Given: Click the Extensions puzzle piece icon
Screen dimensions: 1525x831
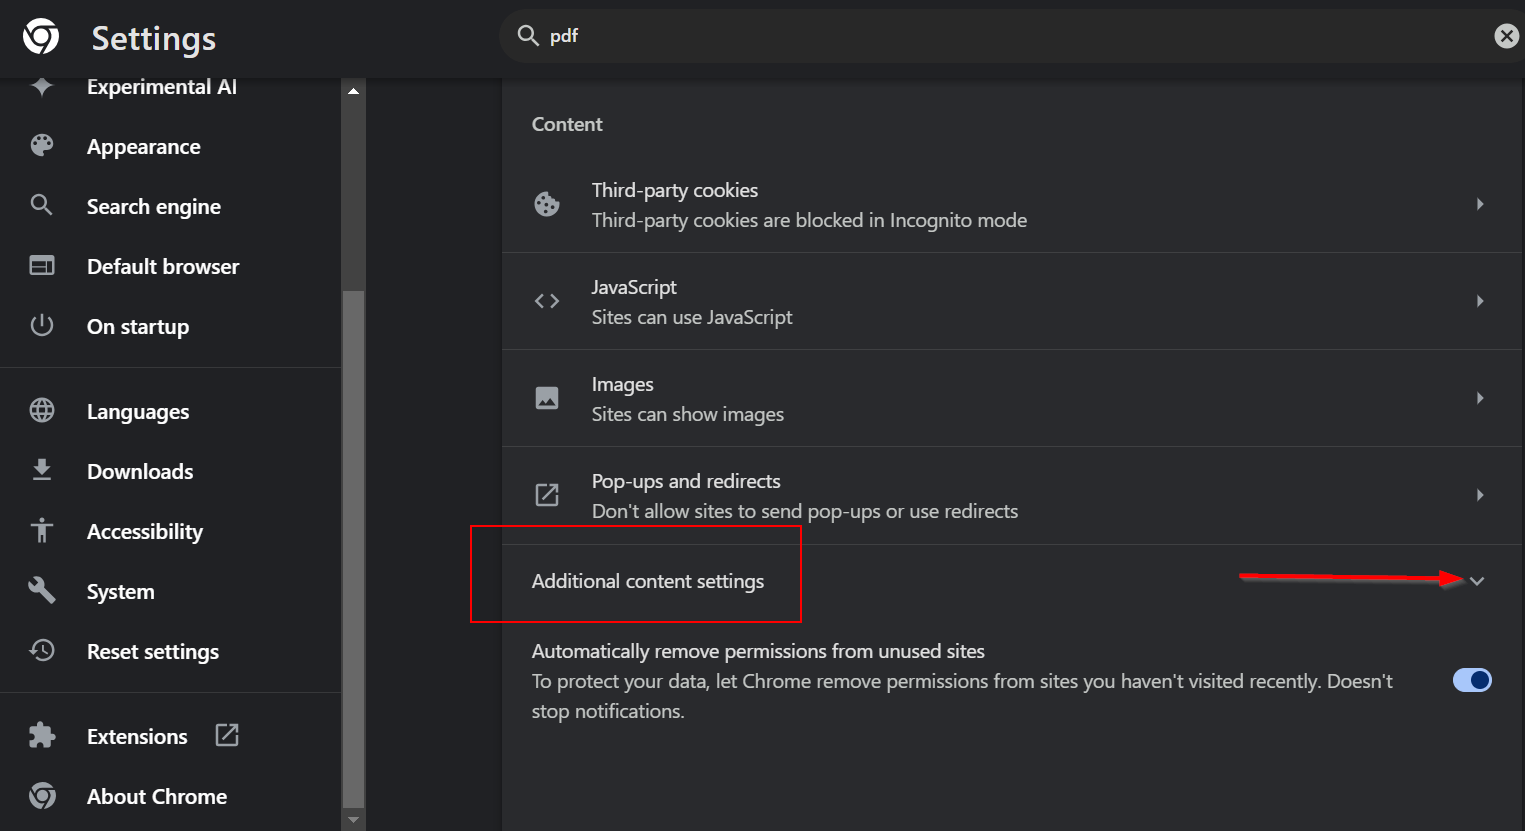Looking at the screenshot, I should tap(42, 735).
